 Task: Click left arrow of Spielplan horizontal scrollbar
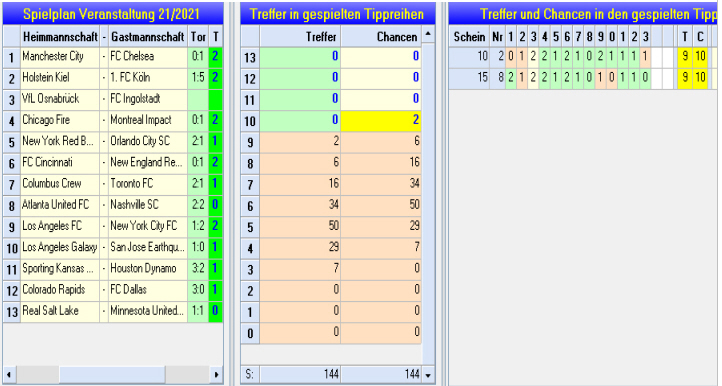pos(8,374)
